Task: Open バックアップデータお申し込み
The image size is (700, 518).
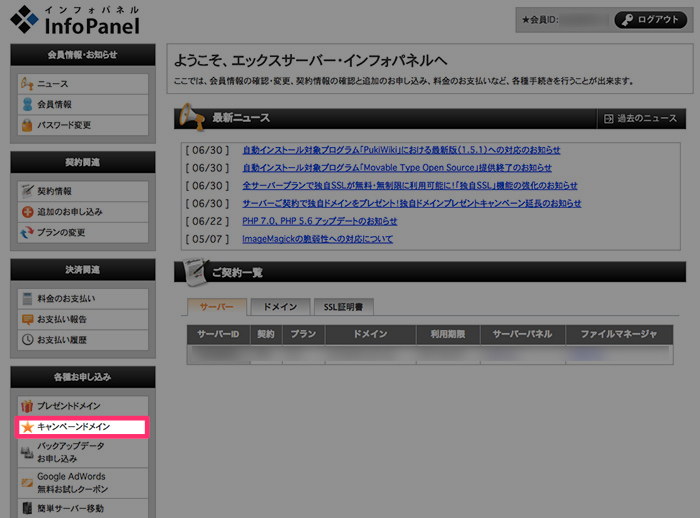Action: (x=83, y=452)
